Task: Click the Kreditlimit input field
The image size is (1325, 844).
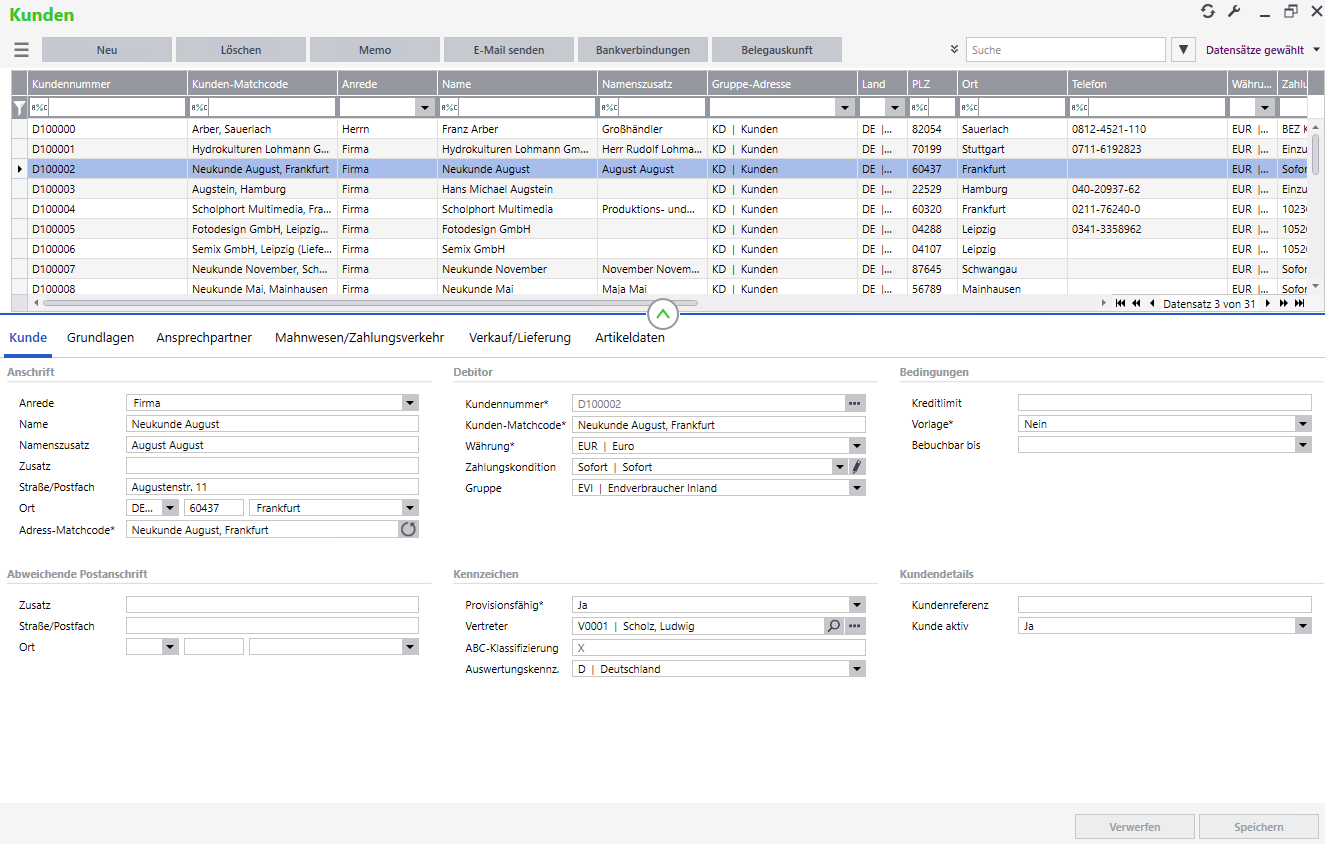Action: (1164, 403)
